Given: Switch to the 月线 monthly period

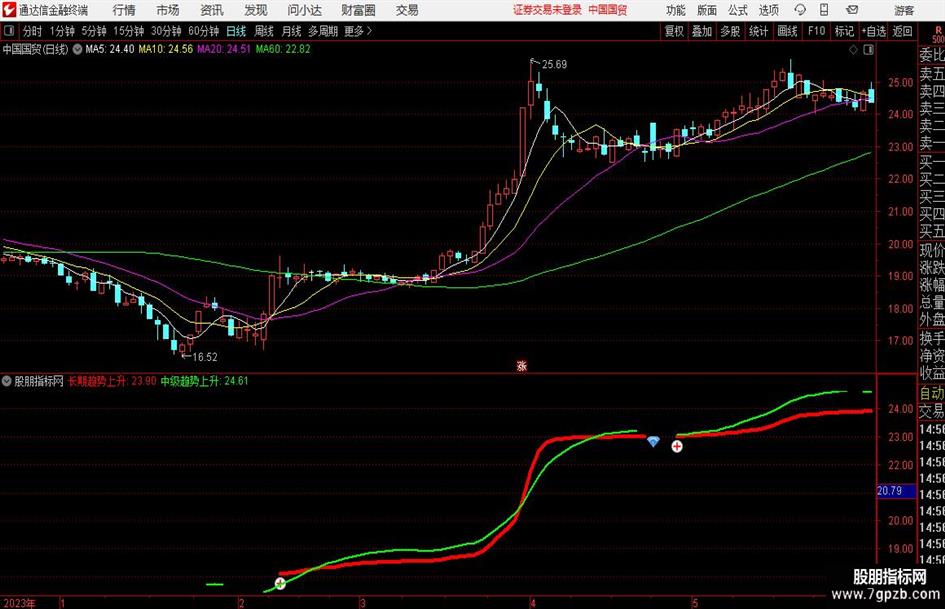Looking at the screenshot, I should coord(292,31).
